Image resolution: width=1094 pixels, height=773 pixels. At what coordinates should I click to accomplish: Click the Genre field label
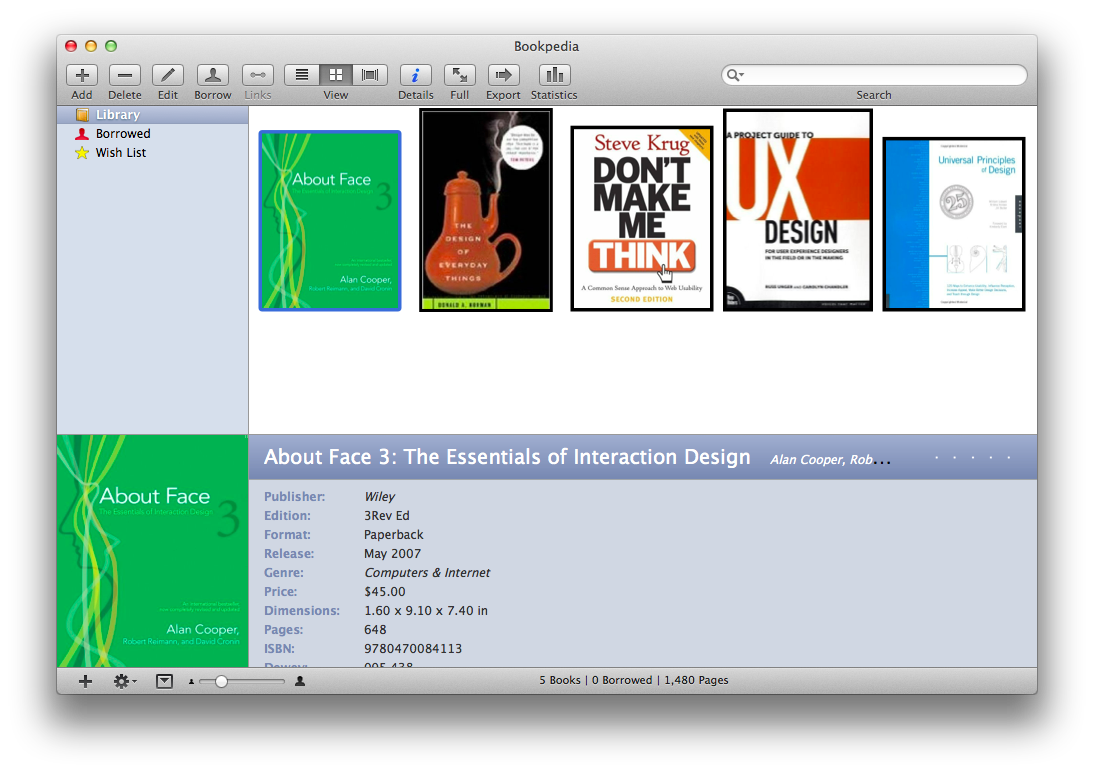pyautogui.click(x=284, y=573)
